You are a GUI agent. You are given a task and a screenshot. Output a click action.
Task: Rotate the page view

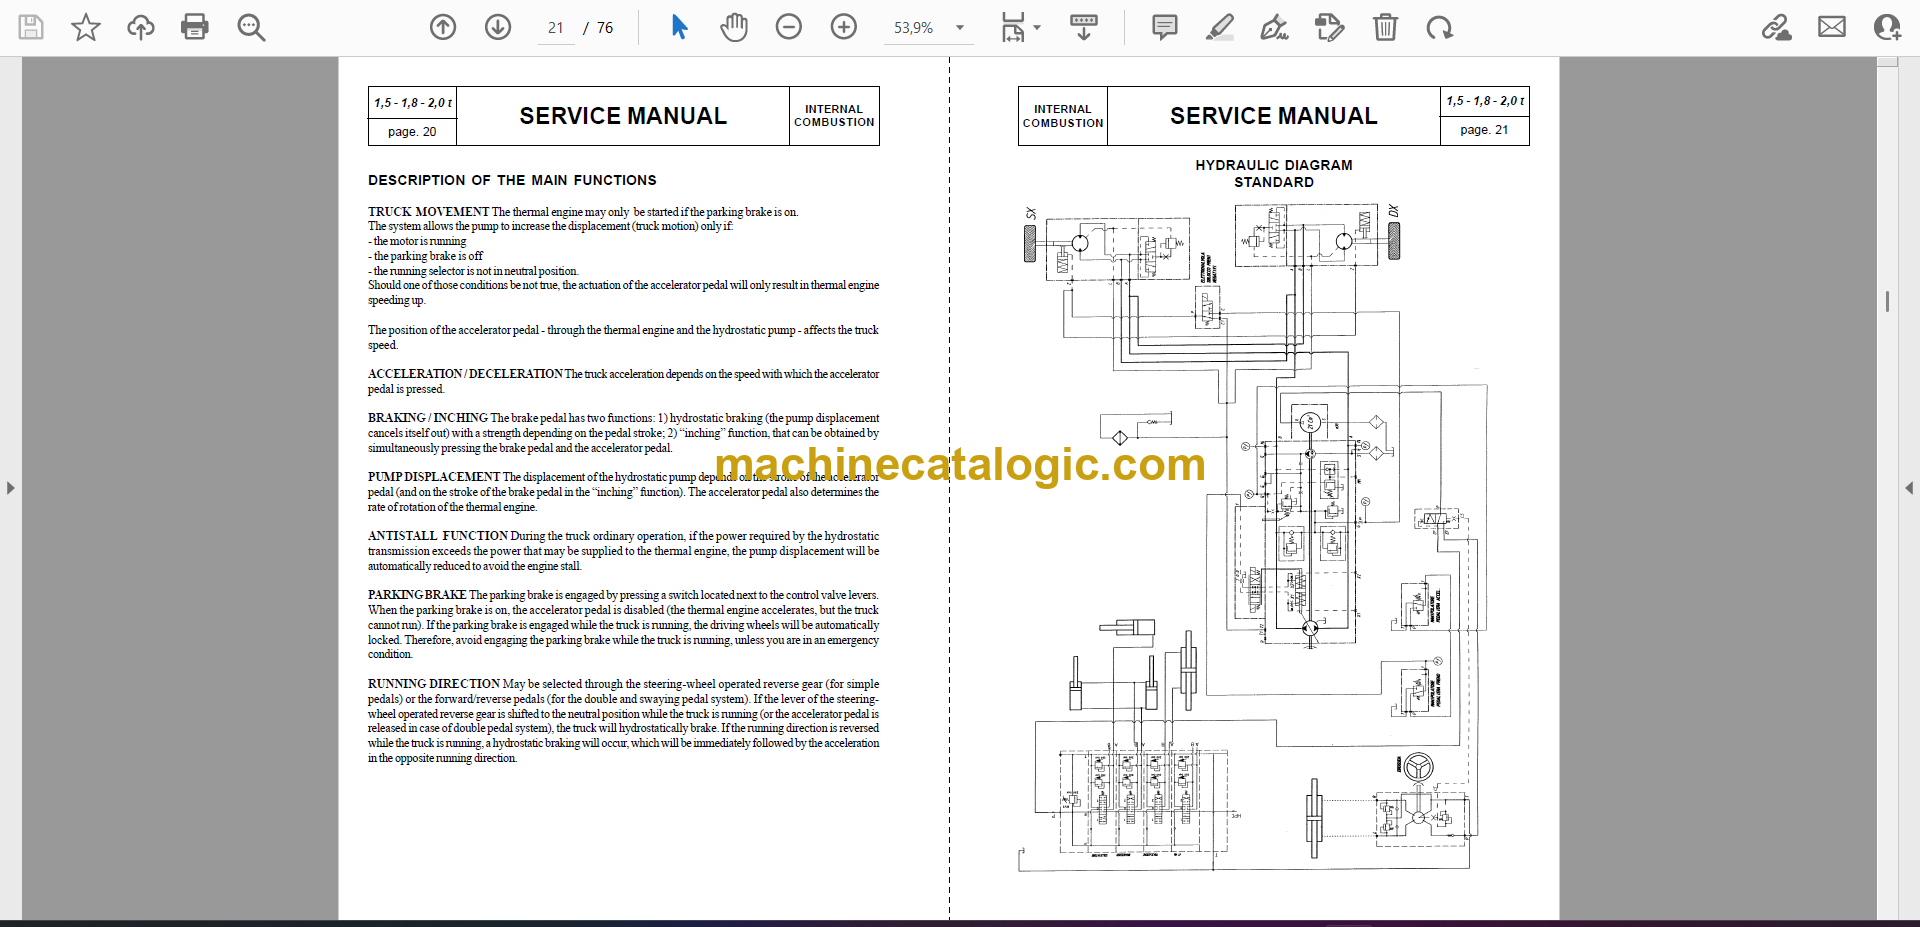(x=1440, y=27)
